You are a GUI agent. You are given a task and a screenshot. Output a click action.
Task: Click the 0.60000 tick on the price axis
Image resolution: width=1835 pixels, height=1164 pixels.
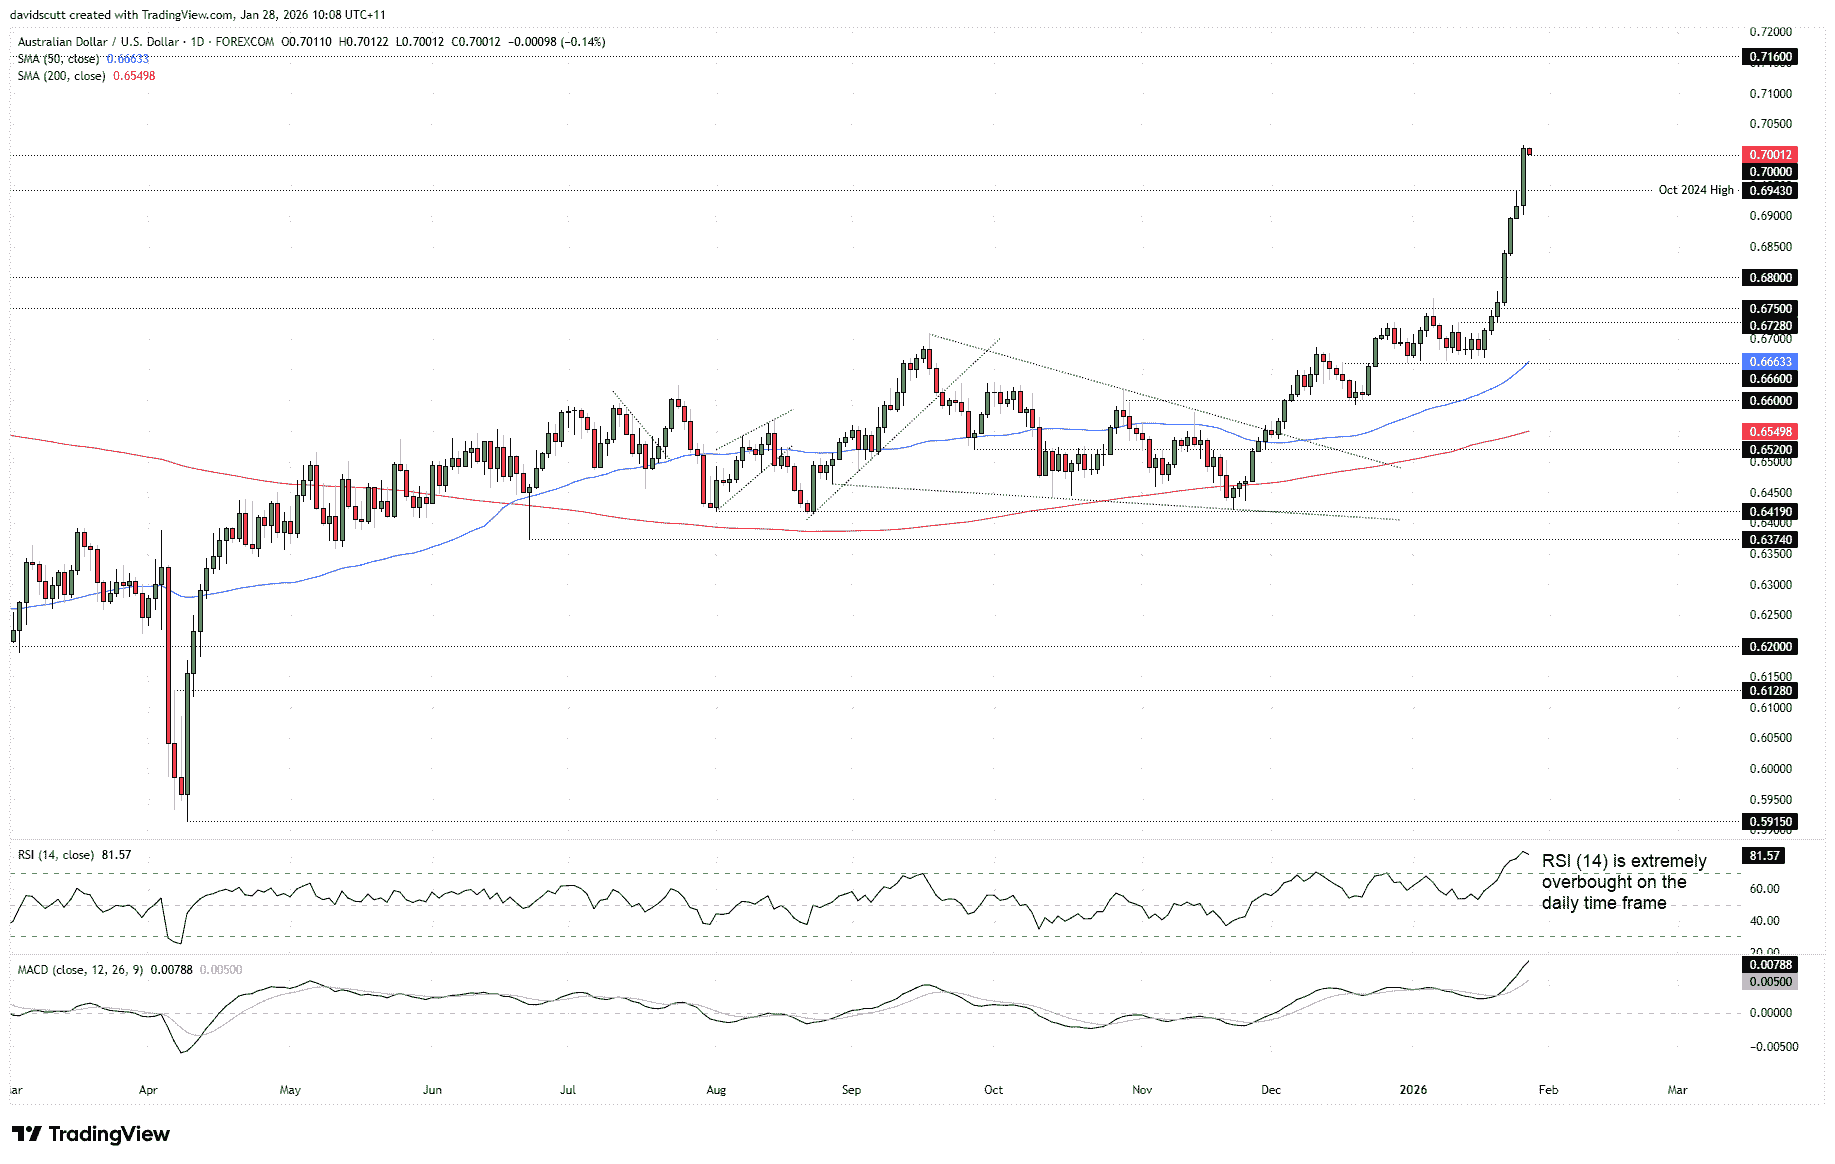pos(1771,769)
